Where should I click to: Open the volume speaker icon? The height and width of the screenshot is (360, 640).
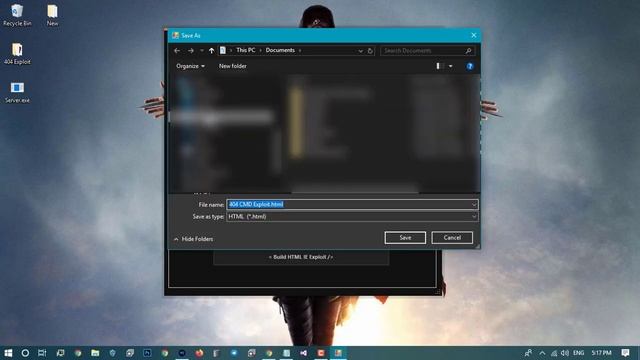pos(565,353)
